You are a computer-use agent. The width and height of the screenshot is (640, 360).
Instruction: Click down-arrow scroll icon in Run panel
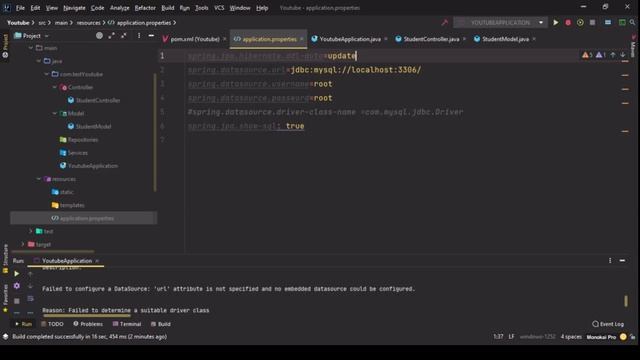30,286
